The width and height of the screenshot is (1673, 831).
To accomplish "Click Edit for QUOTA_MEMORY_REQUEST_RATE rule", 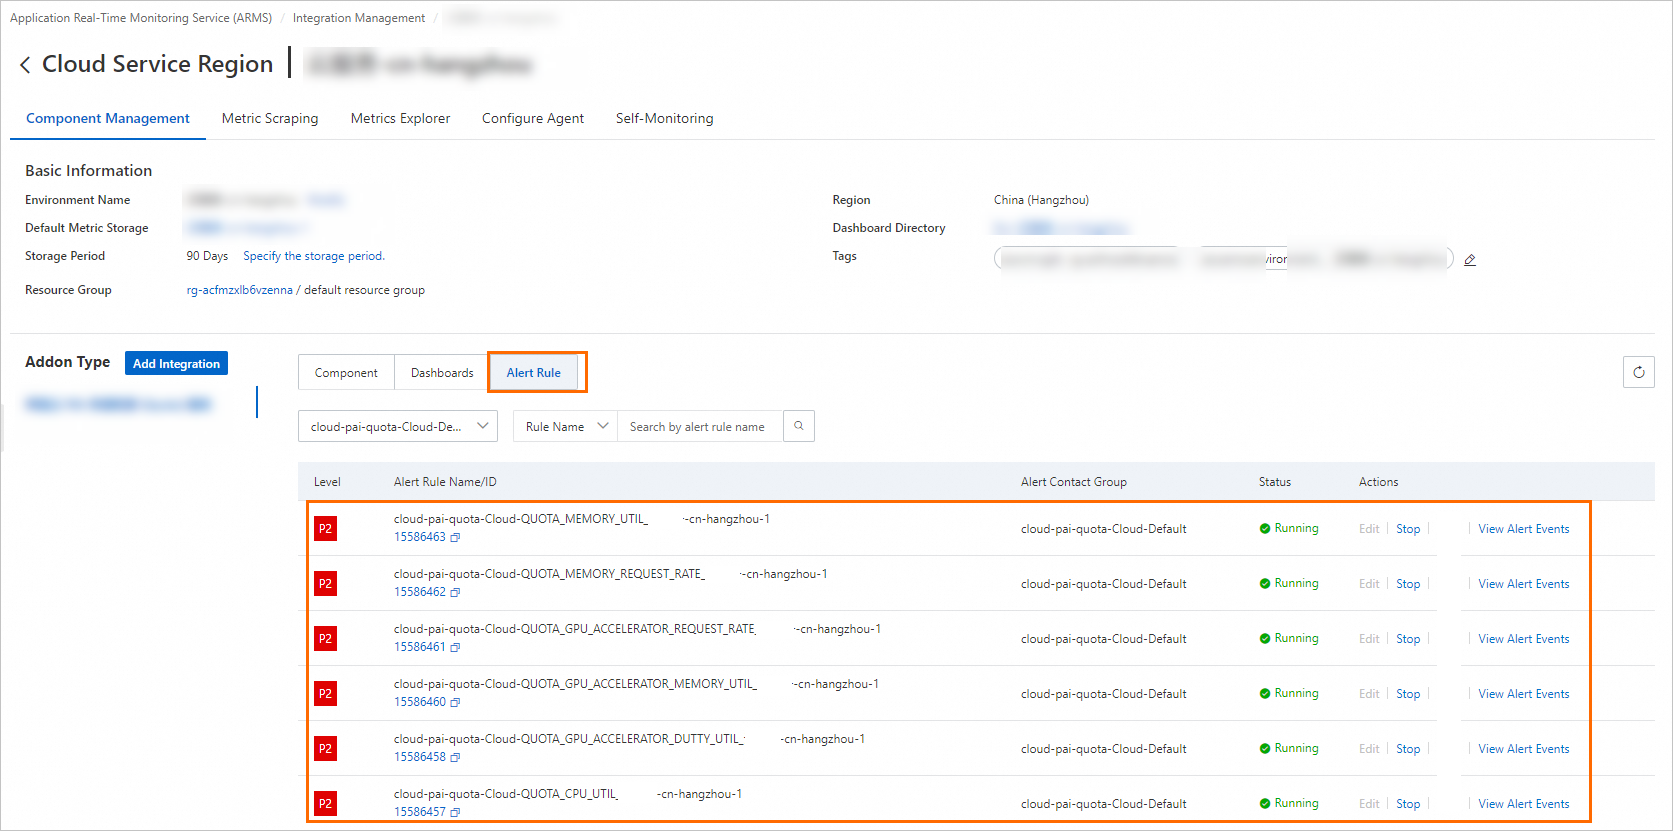I will click(x=1369, y=584).
